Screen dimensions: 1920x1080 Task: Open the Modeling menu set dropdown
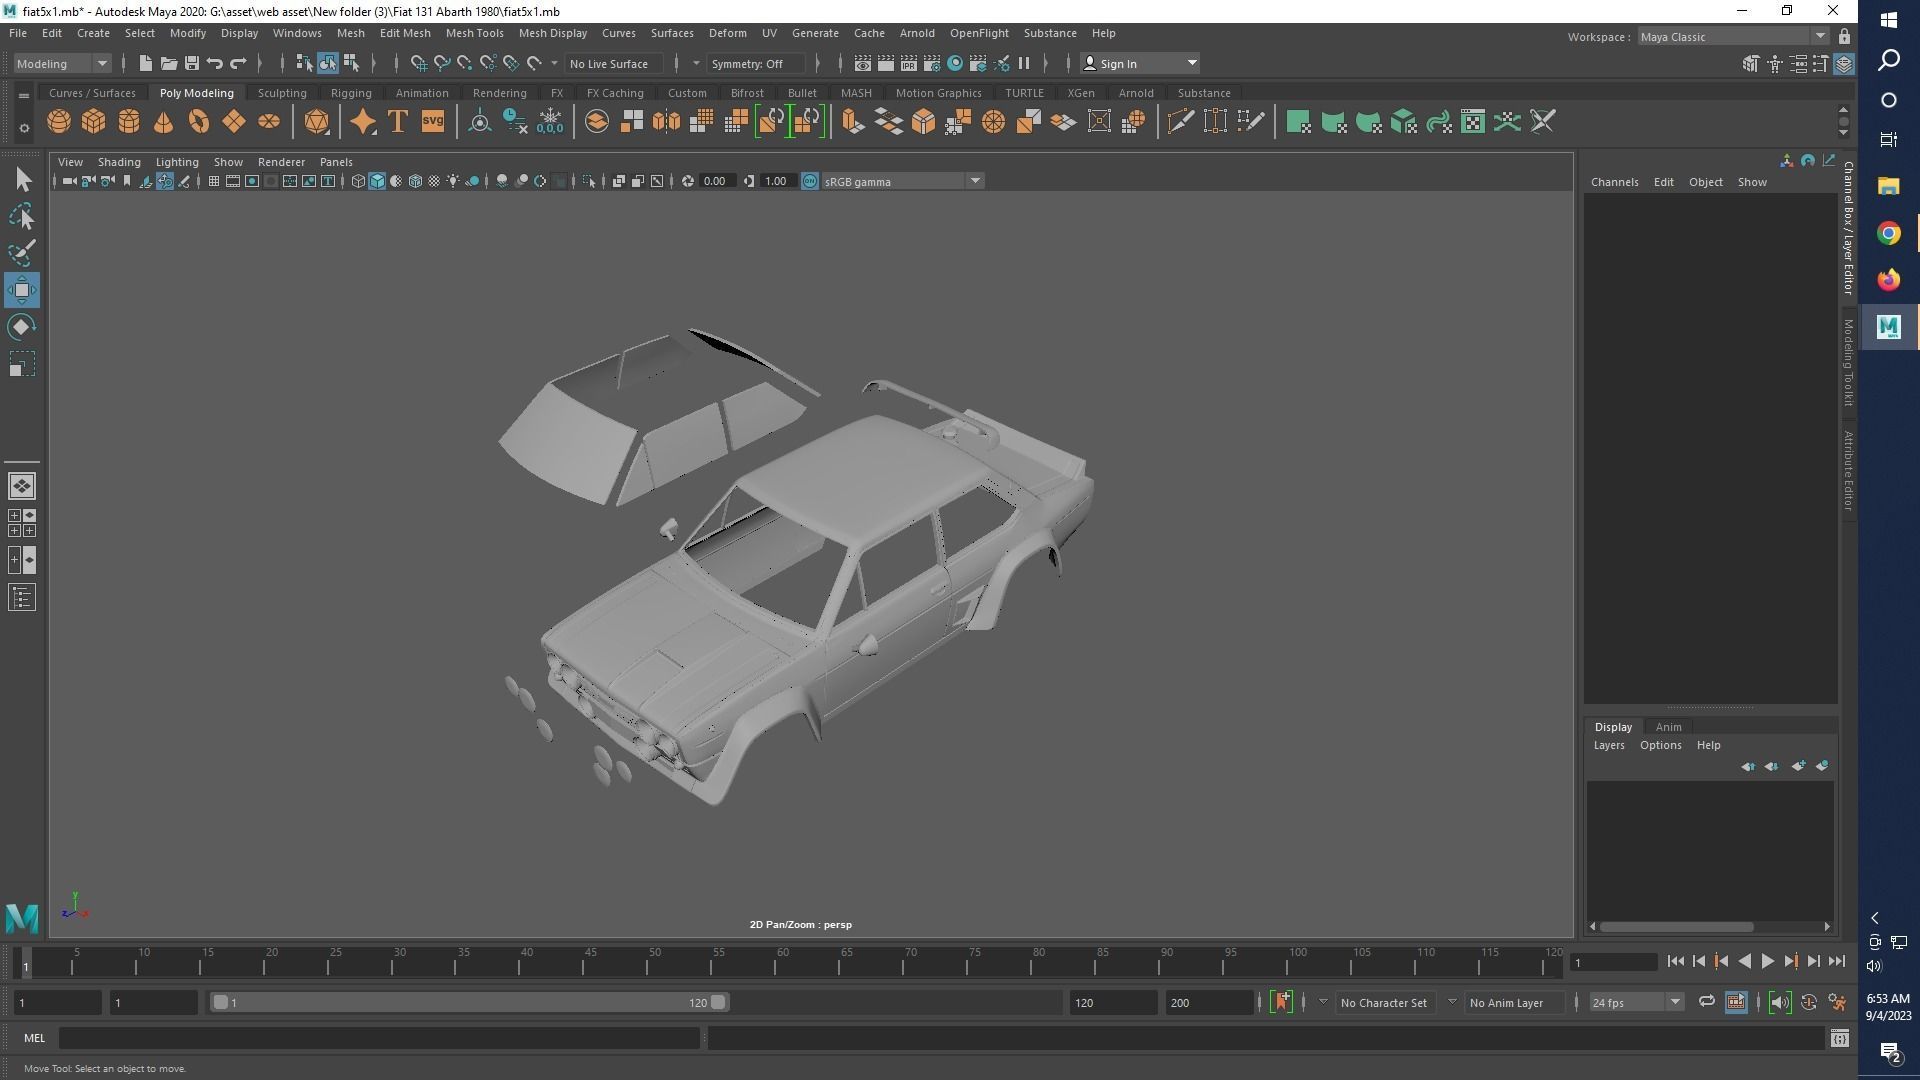pos(62,63)
